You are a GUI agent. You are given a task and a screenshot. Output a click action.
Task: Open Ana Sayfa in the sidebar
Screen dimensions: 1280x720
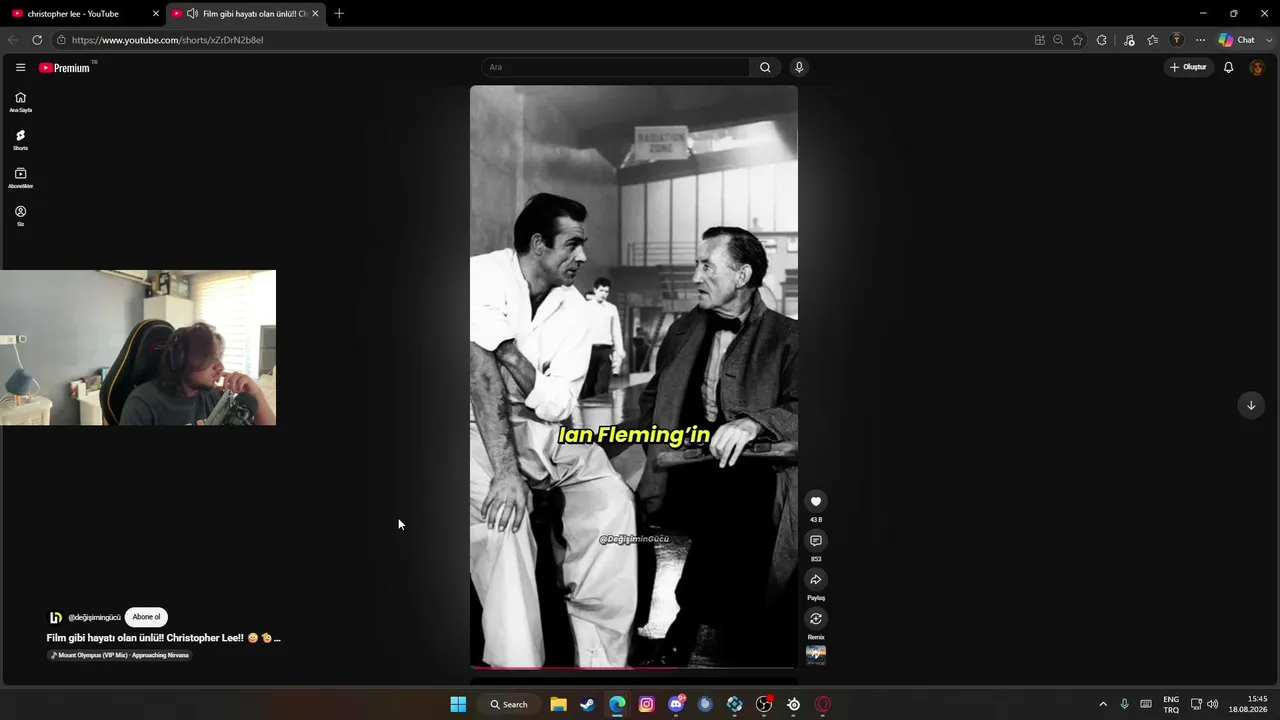coord(20,102)
